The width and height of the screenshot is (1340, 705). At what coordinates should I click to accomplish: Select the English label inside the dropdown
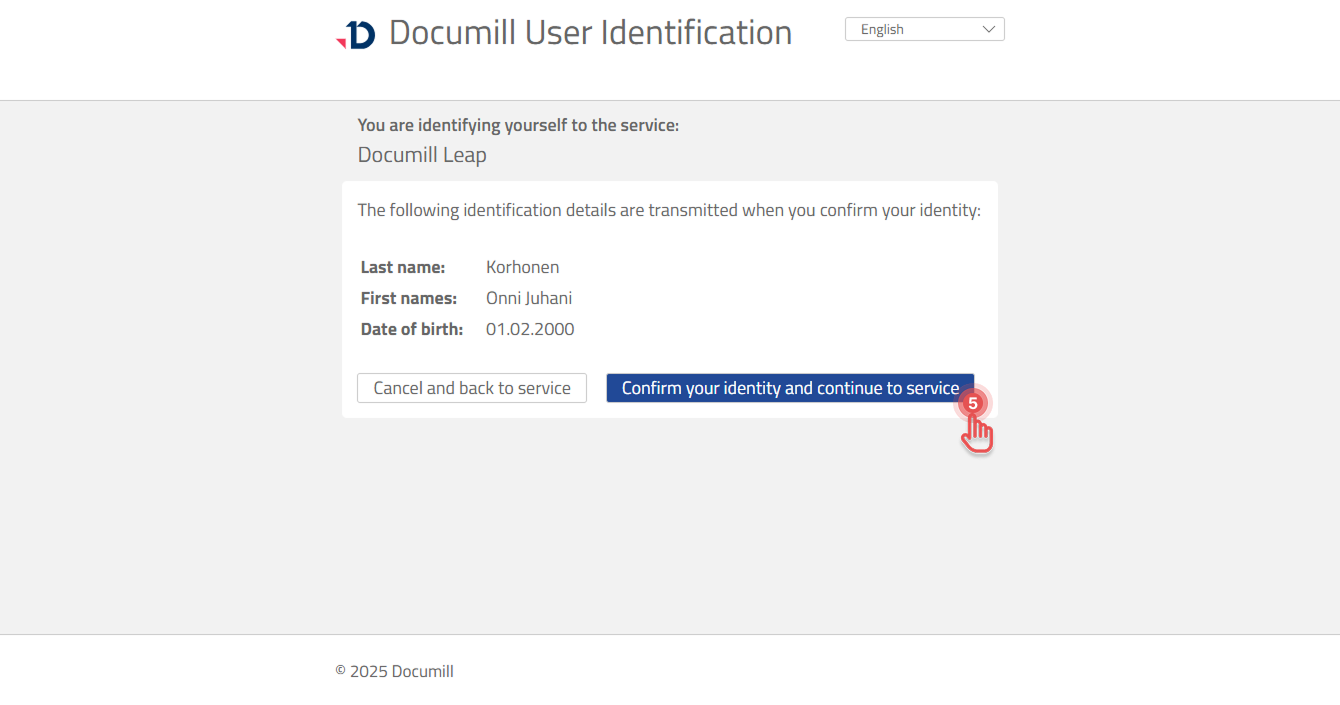881,28
